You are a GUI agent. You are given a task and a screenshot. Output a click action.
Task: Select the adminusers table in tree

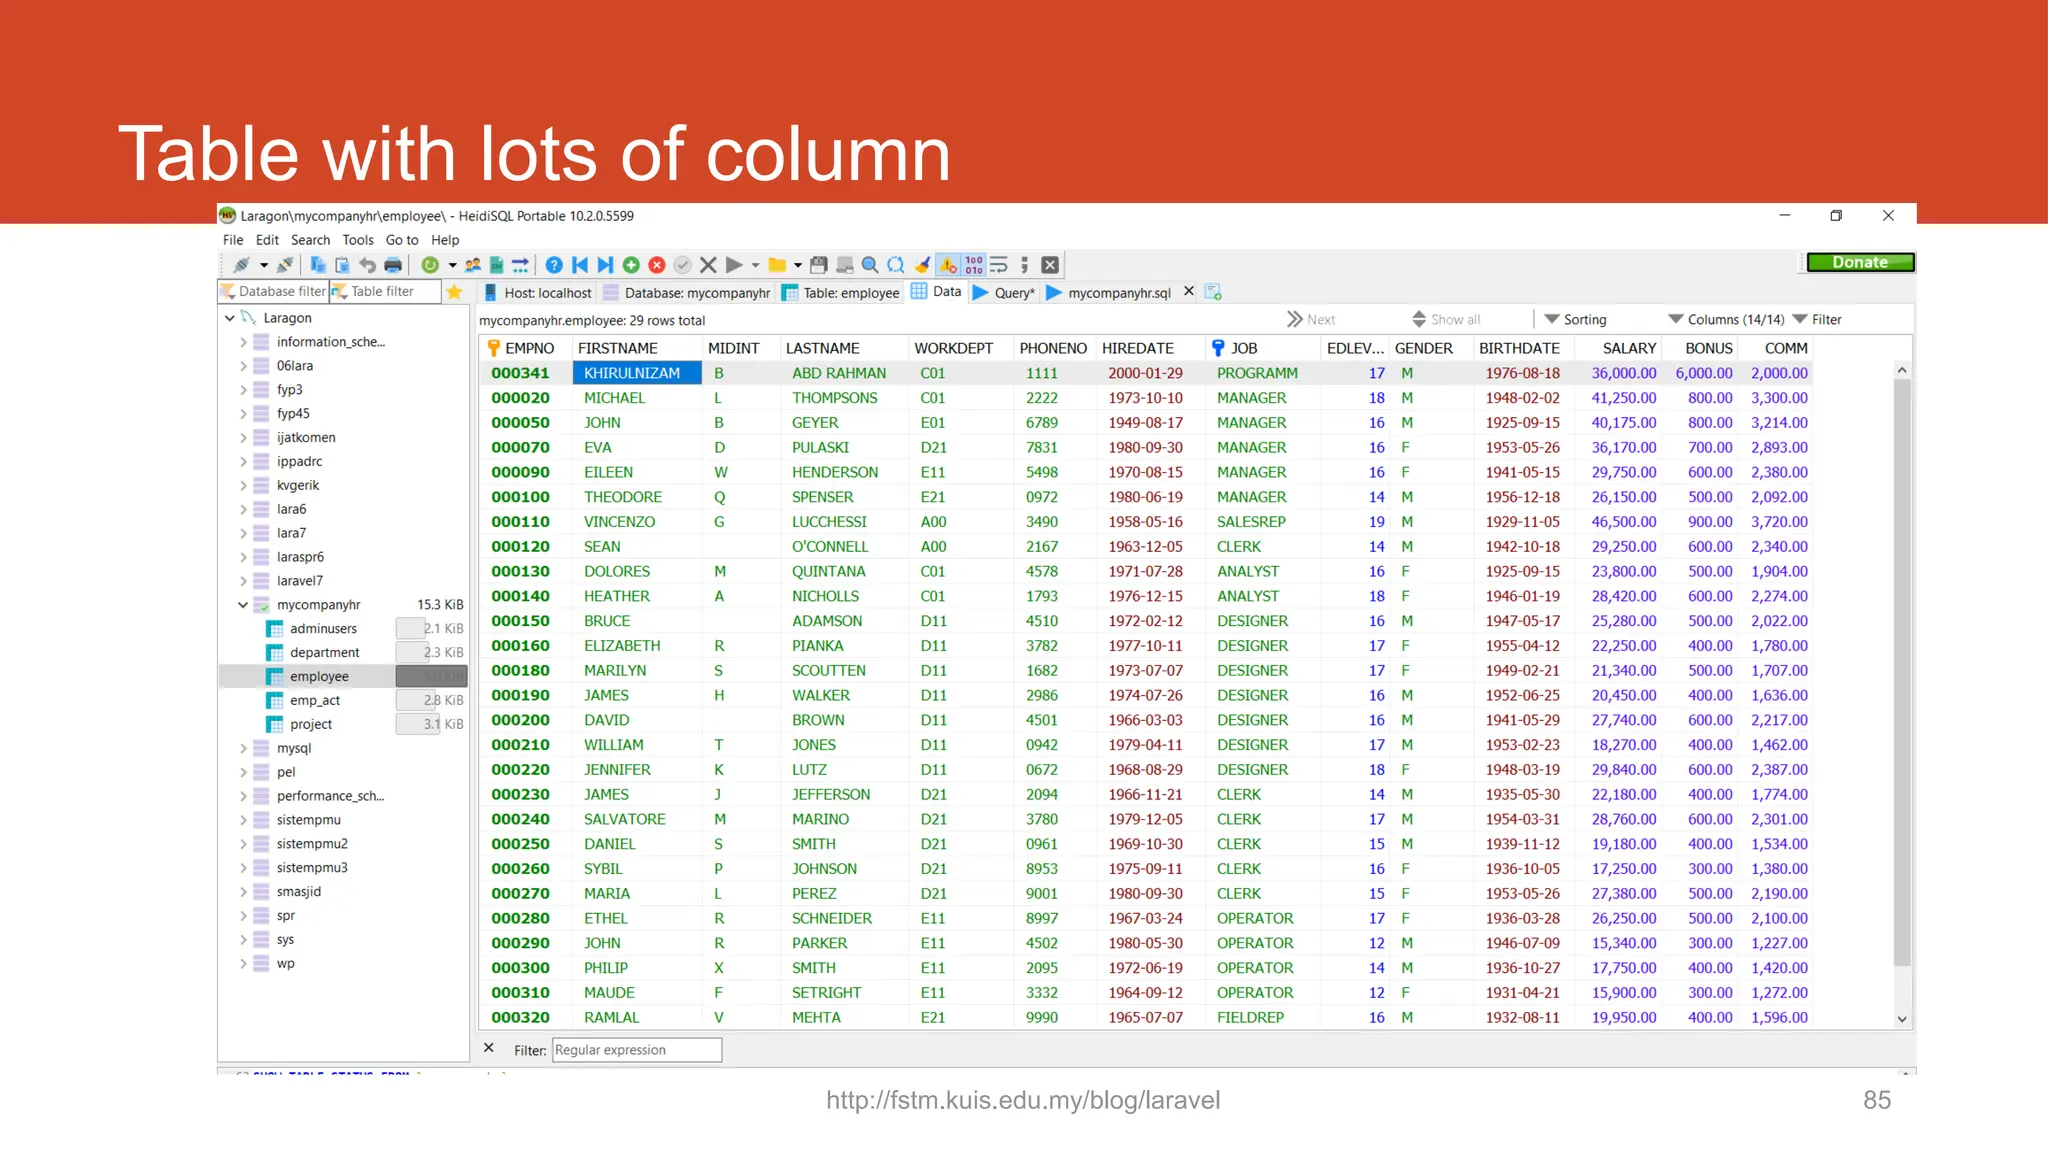[x=323, y=629]
